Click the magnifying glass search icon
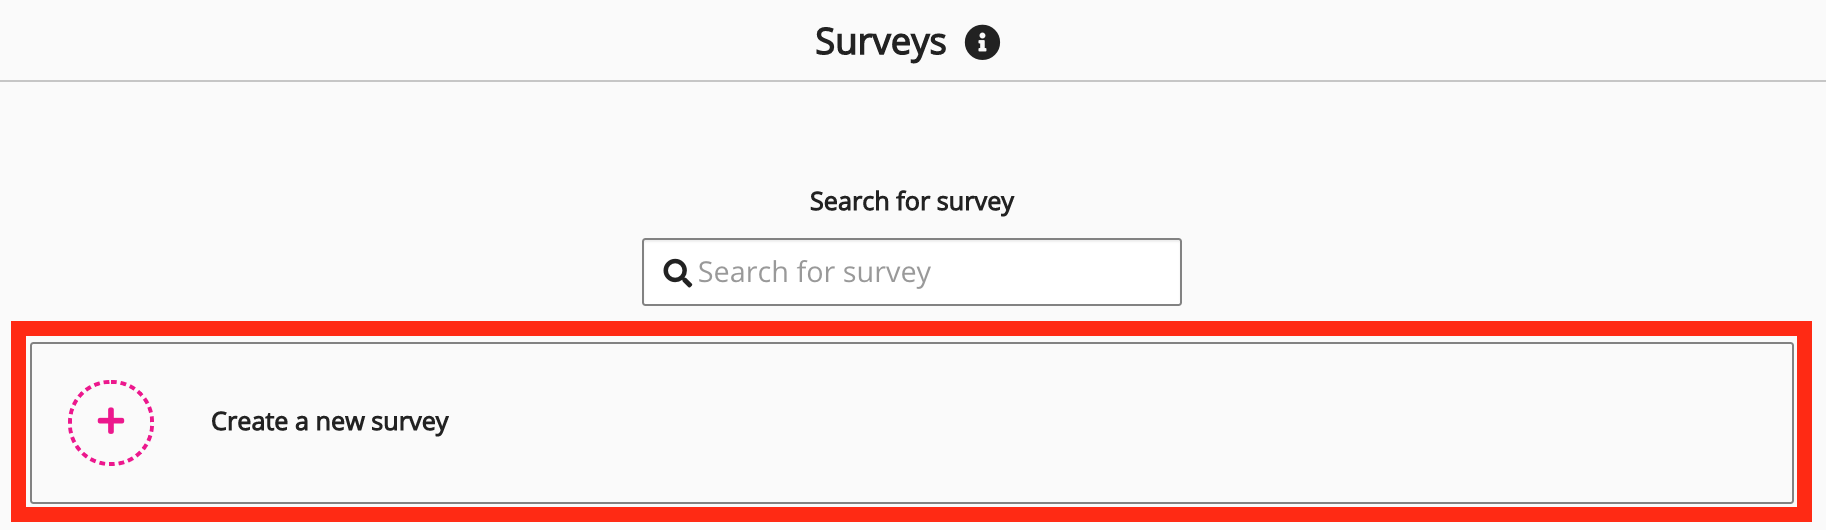The height and width of the screenshot is (530, 1826). coord(677,273)
